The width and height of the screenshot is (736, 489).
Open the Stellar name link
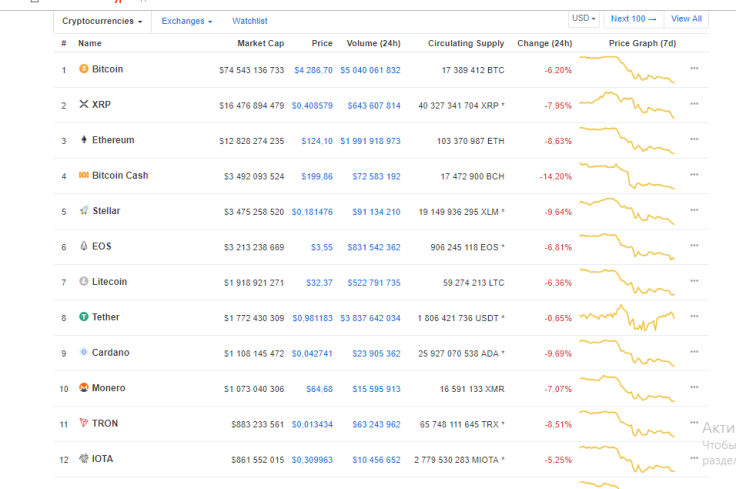coord(107,211)
